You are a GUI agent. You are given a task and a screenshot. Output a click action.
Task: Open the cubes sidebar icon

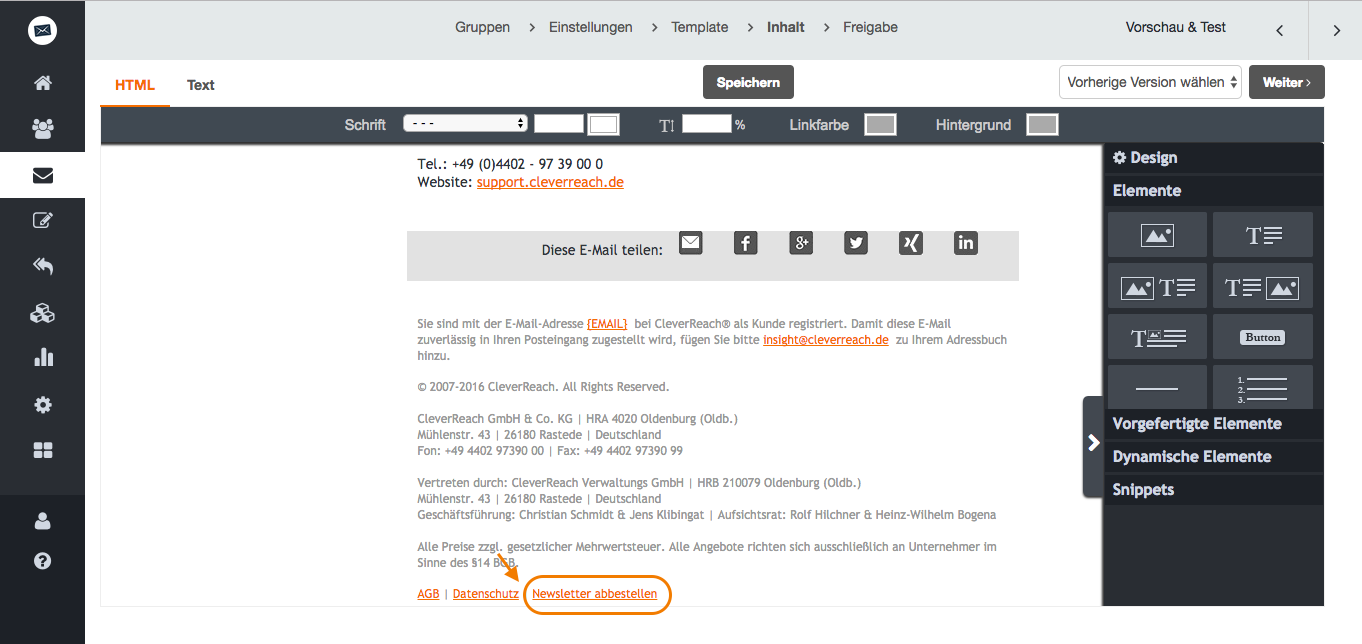pyautogui.click(x=42, y=313)
